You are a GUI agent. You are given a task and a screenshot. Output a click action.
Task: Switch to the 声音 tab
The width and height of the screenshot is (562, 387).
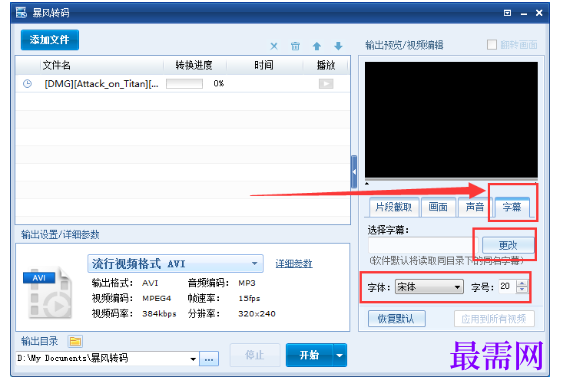pos(475,207)
